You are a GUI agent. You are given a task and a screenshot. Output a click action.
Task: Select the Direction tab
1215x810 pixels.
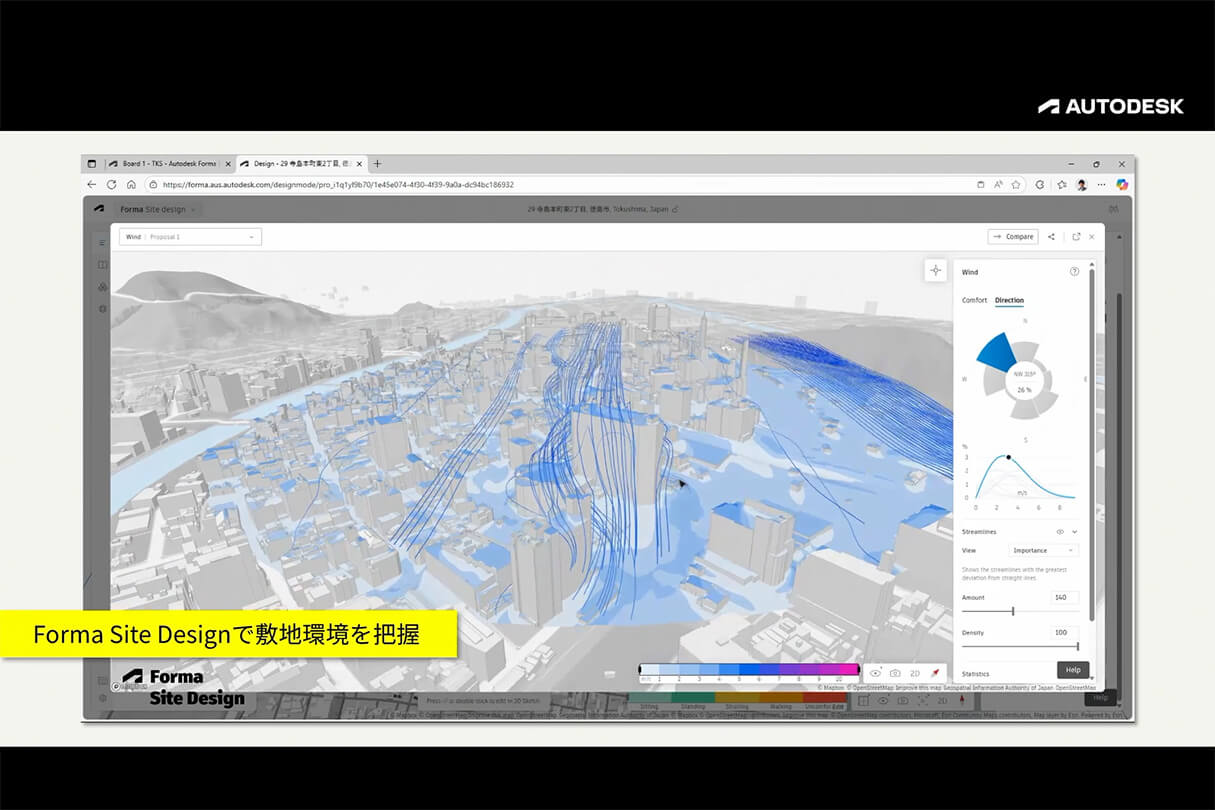(1009, 300)
